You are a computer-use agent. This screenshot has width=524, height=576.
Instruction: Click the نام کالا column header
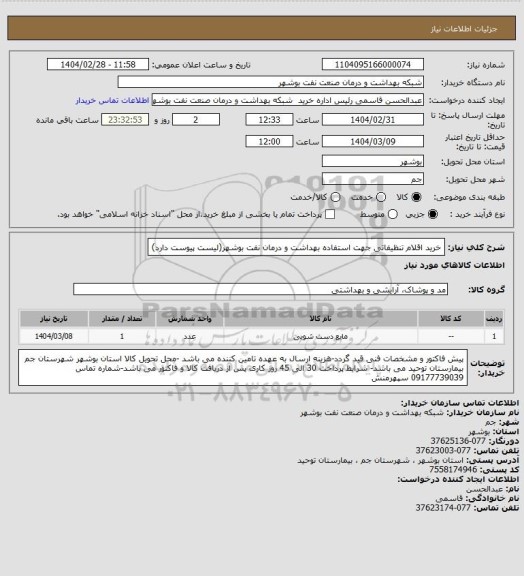320,319
